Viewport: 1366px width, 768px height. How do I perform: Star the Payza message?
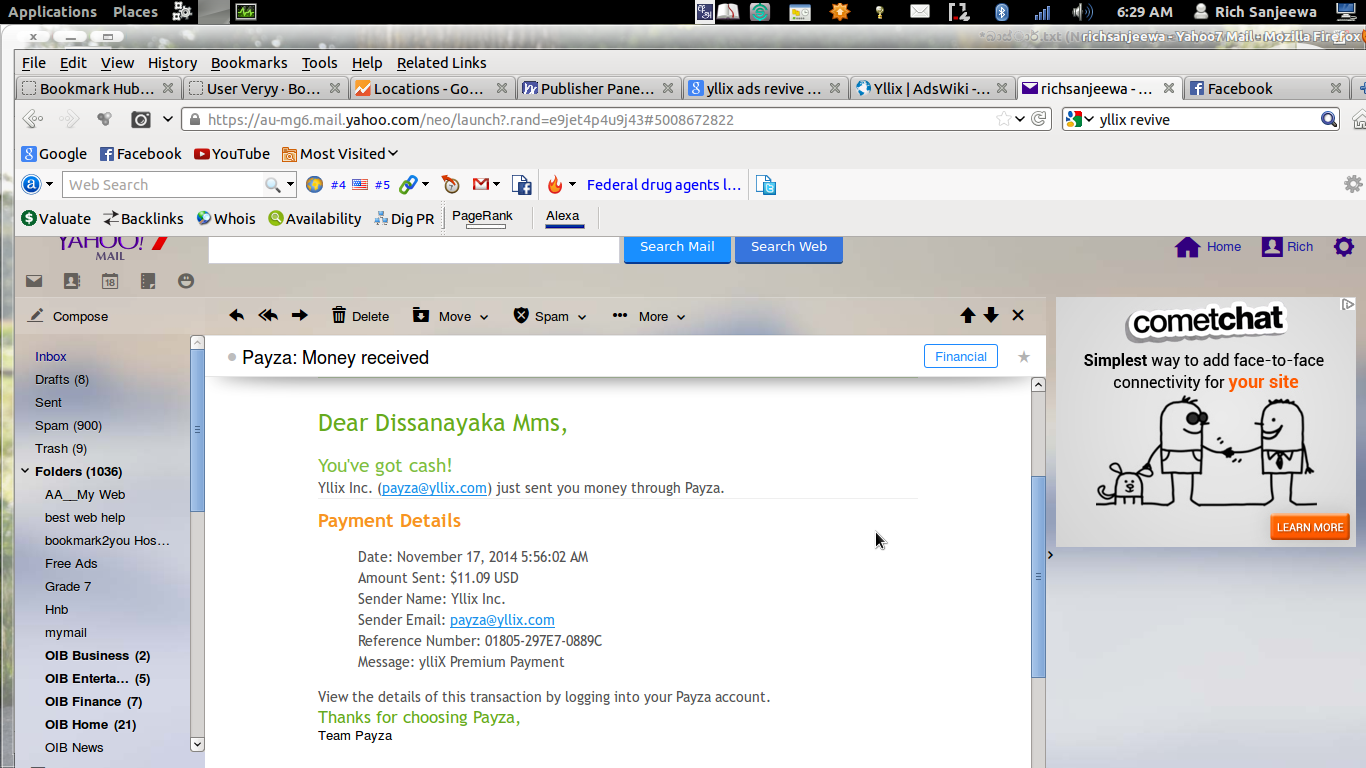tap(1023, 357)
